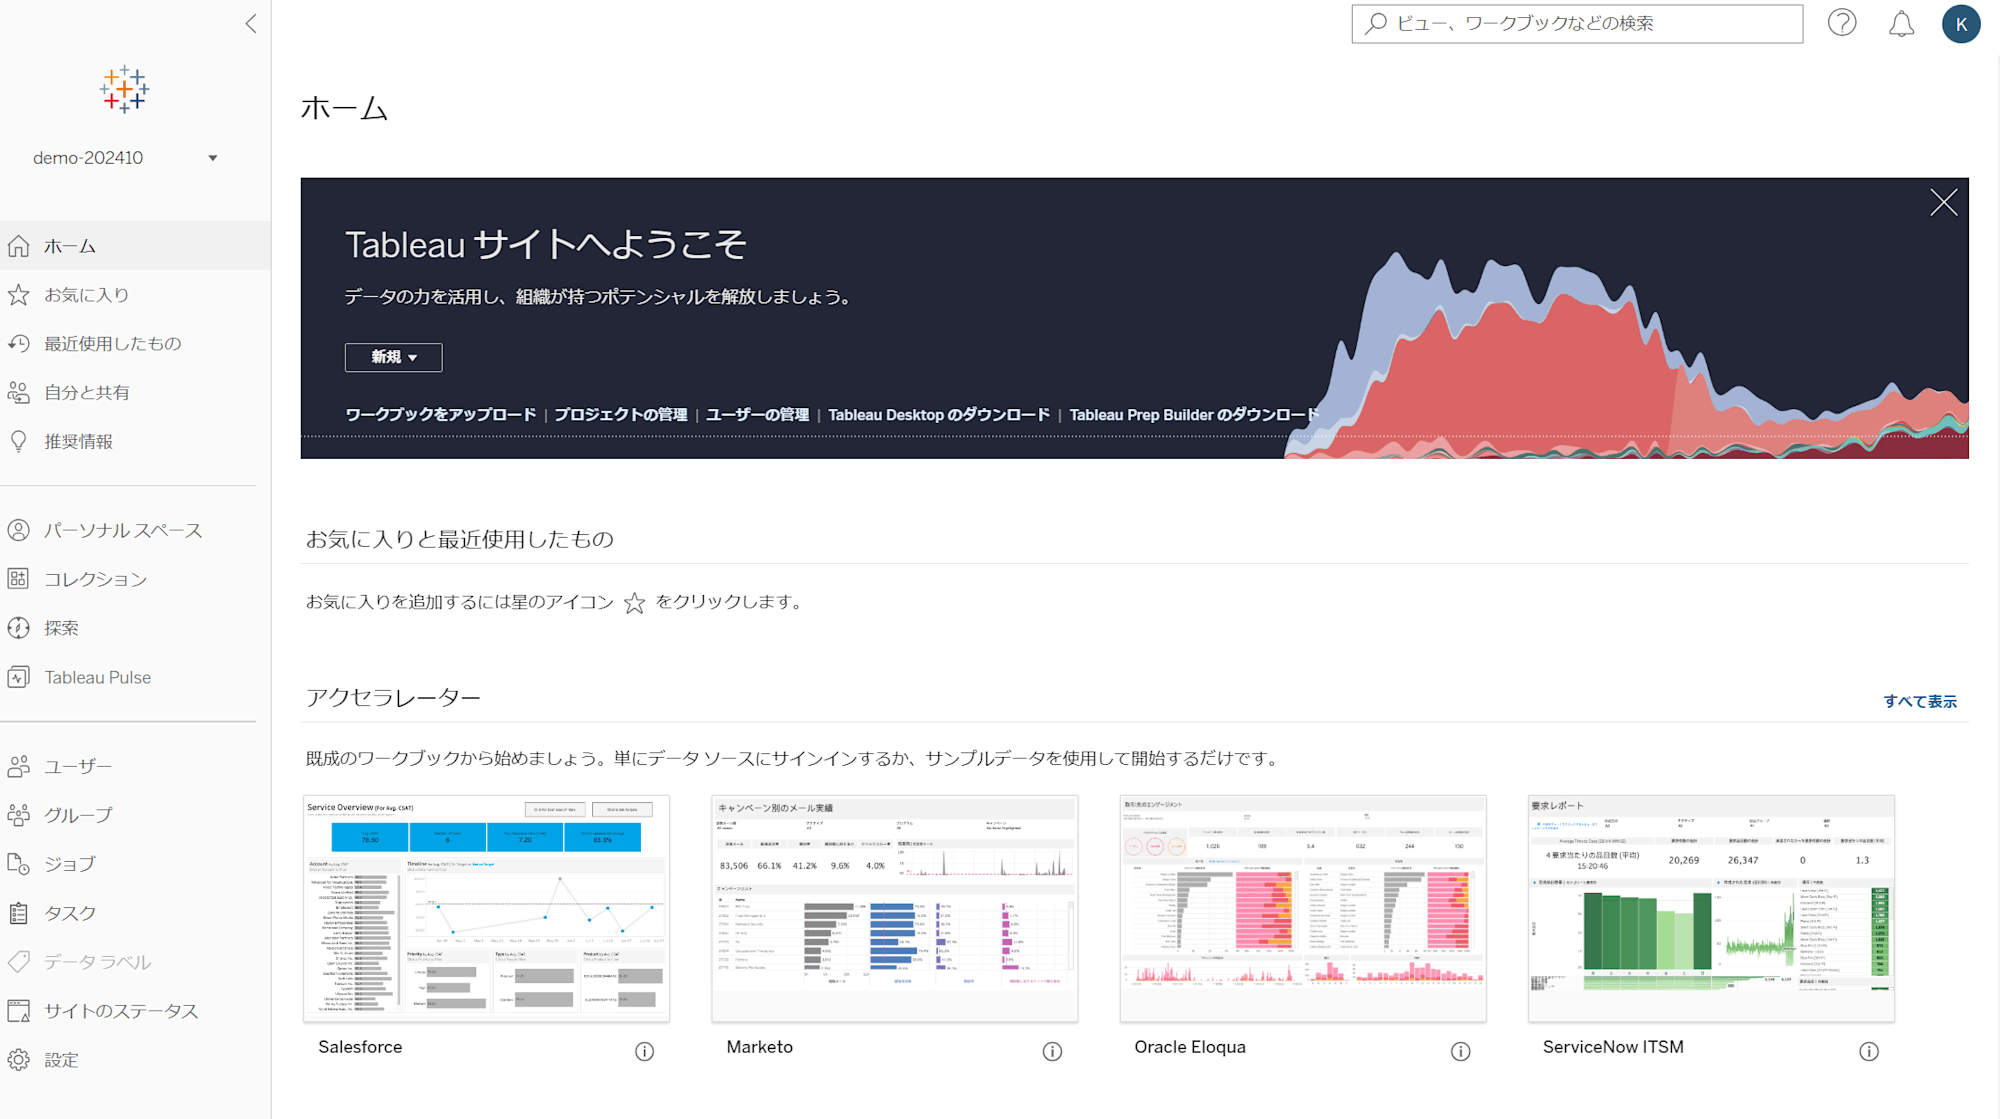
Task: Click ワークブックをアップロード link
Action: pos(441,414)
